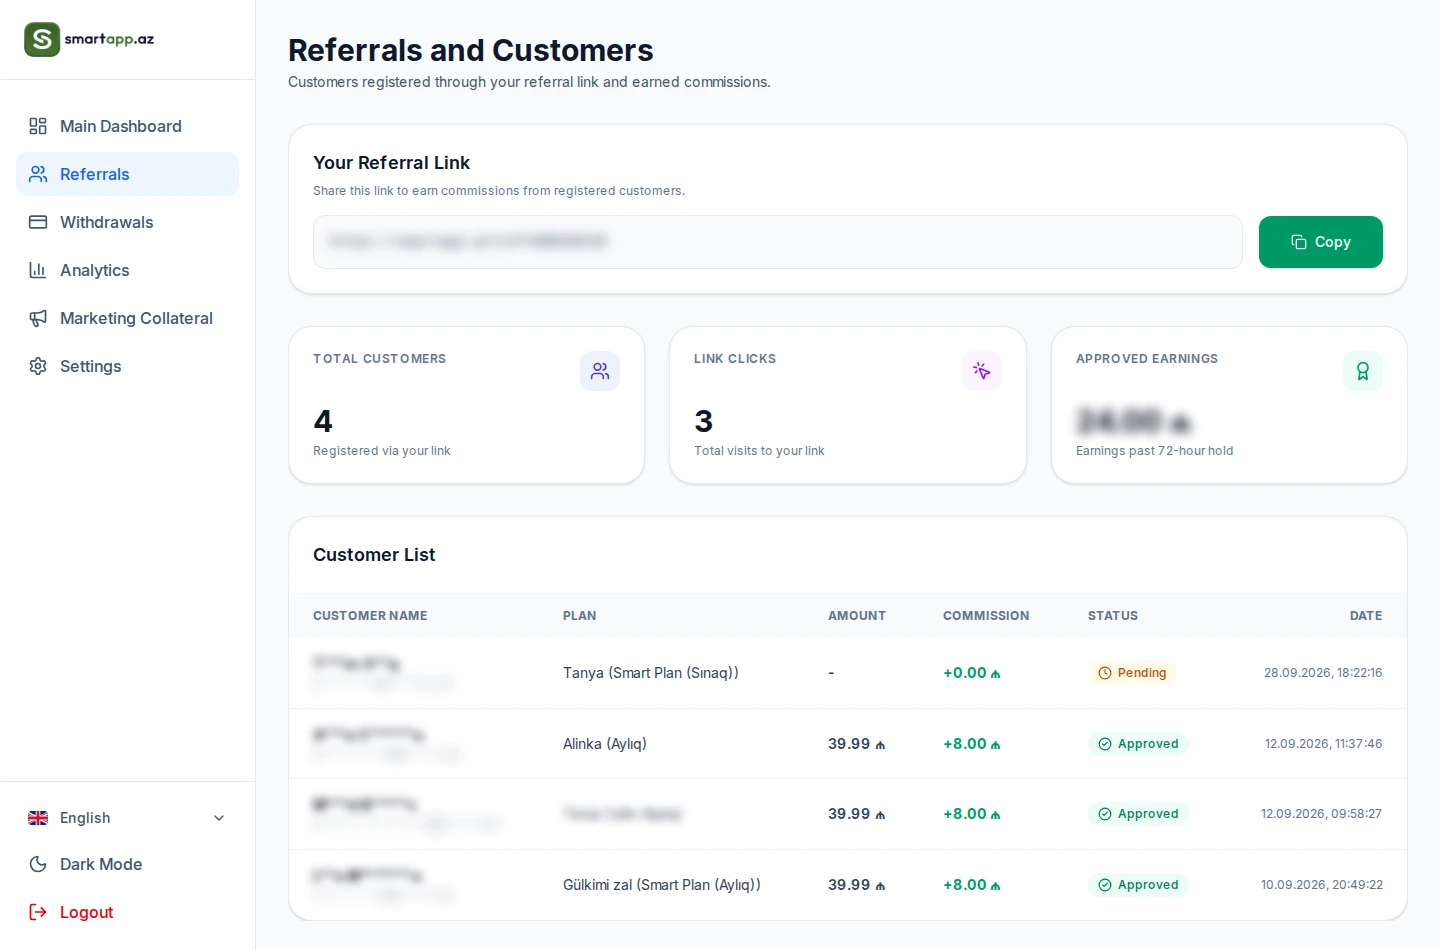This screenshot has height=950, width=1440.
Task: Click the Amount column header
Action: point(857,616)
